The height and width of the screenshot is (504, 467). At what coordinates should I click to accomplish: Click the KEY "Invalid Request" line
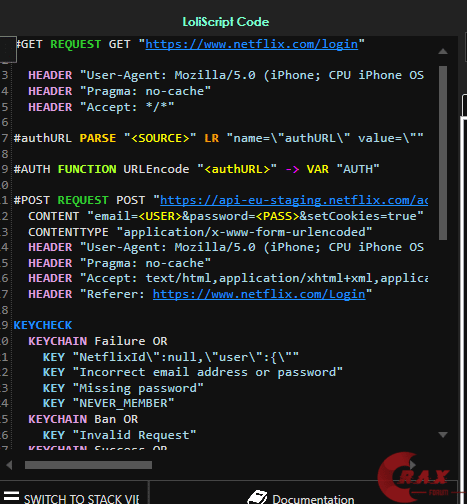pyautogui.click(x=119, y=435)
